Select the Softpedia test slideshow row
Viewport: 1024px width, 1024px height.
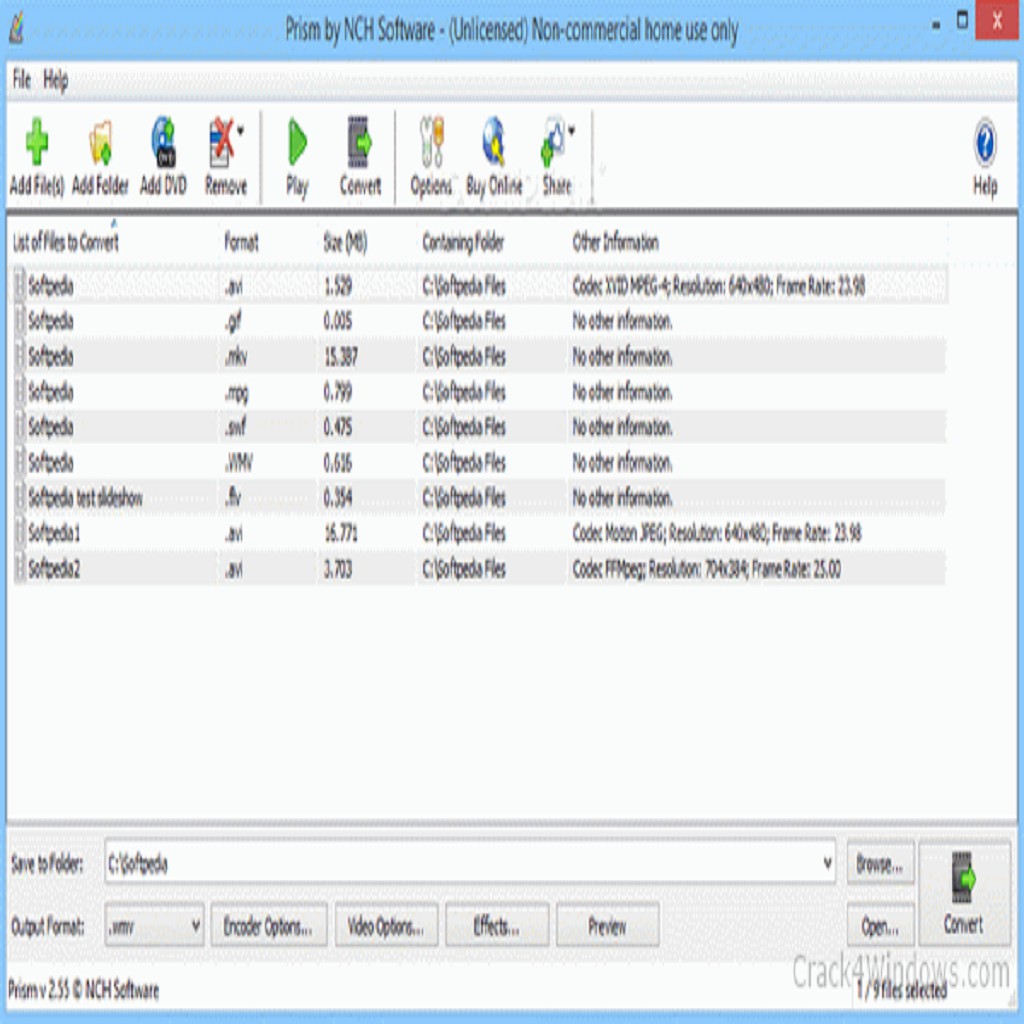coord(479,498)
